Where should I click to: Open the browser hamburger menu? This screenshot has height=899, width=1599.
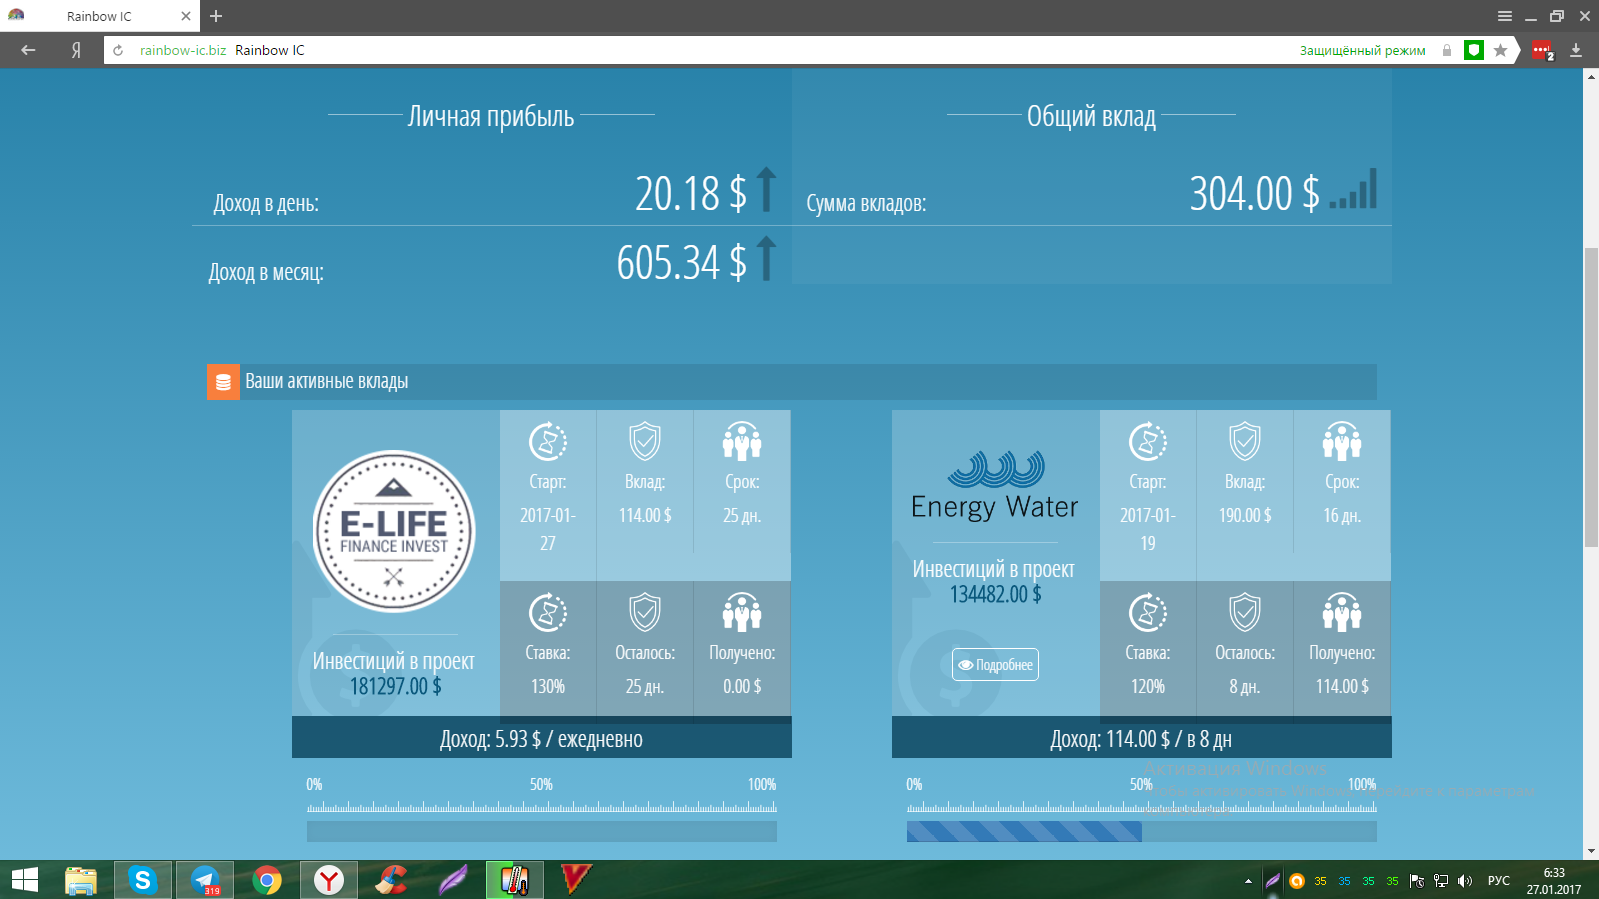1504,16
